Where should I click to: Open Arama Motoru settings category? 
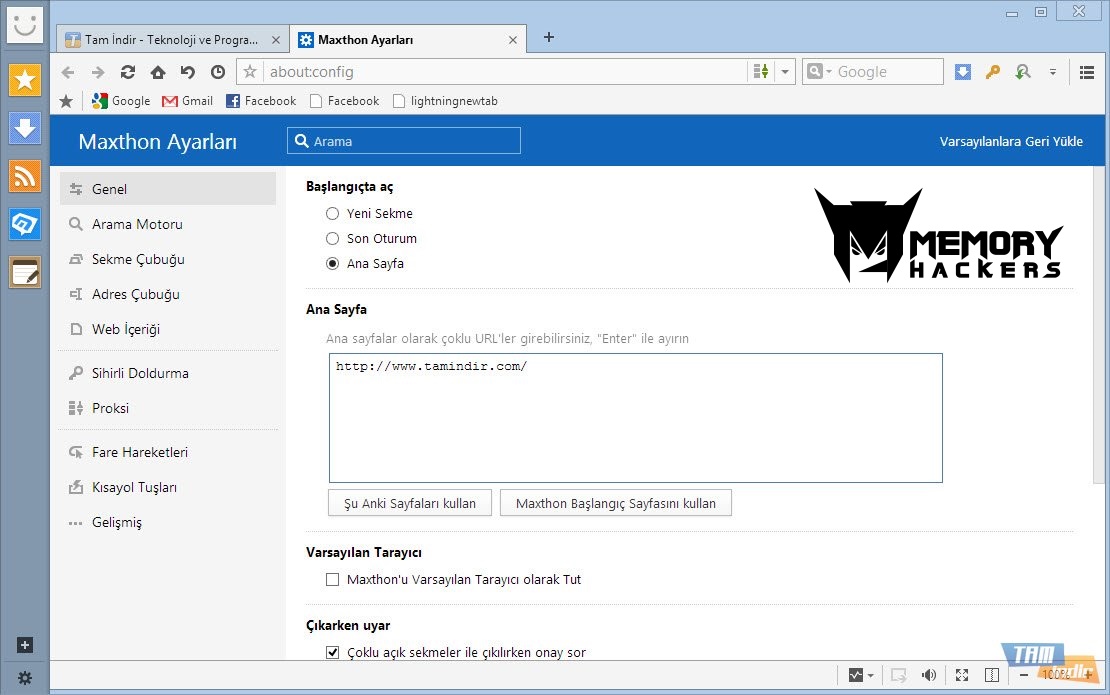click(168, 224)
